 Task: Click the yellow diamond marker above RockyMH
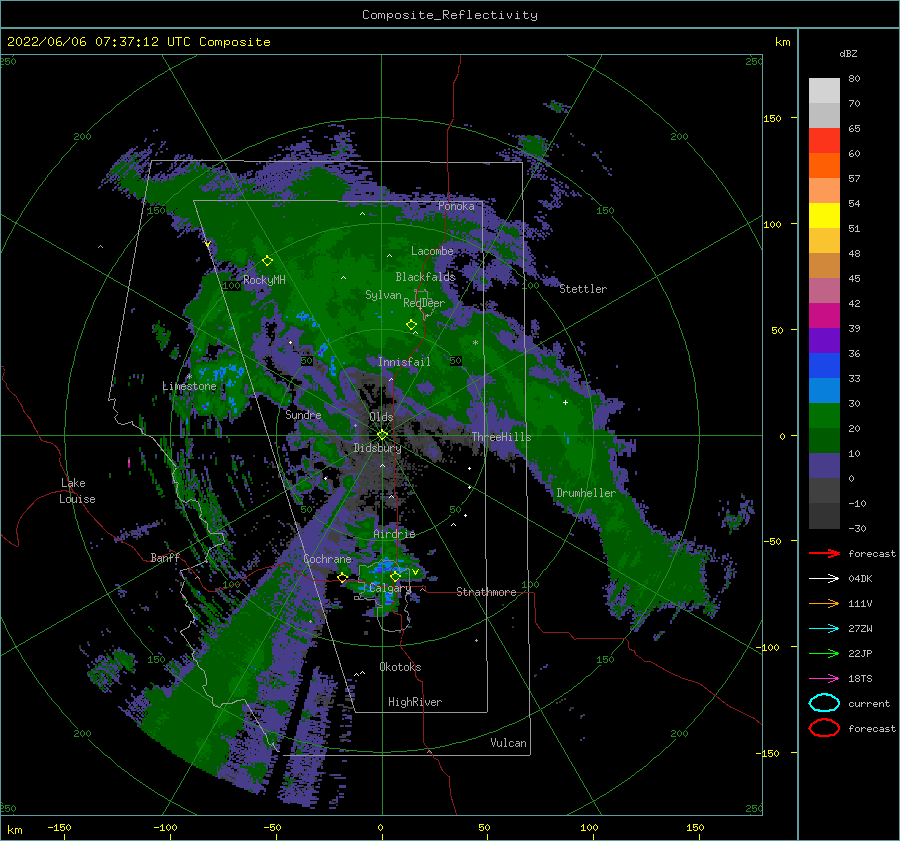point(267,261)
